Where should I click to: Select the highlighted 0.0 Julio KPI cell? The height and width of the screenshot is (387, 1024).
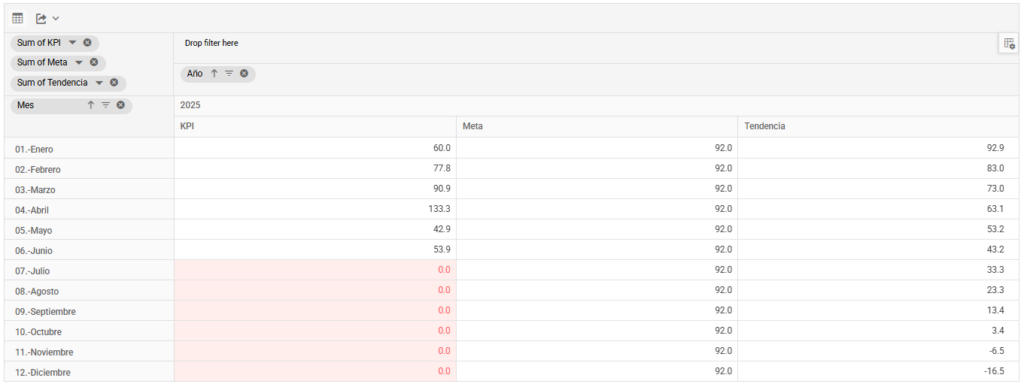point(315,270)
